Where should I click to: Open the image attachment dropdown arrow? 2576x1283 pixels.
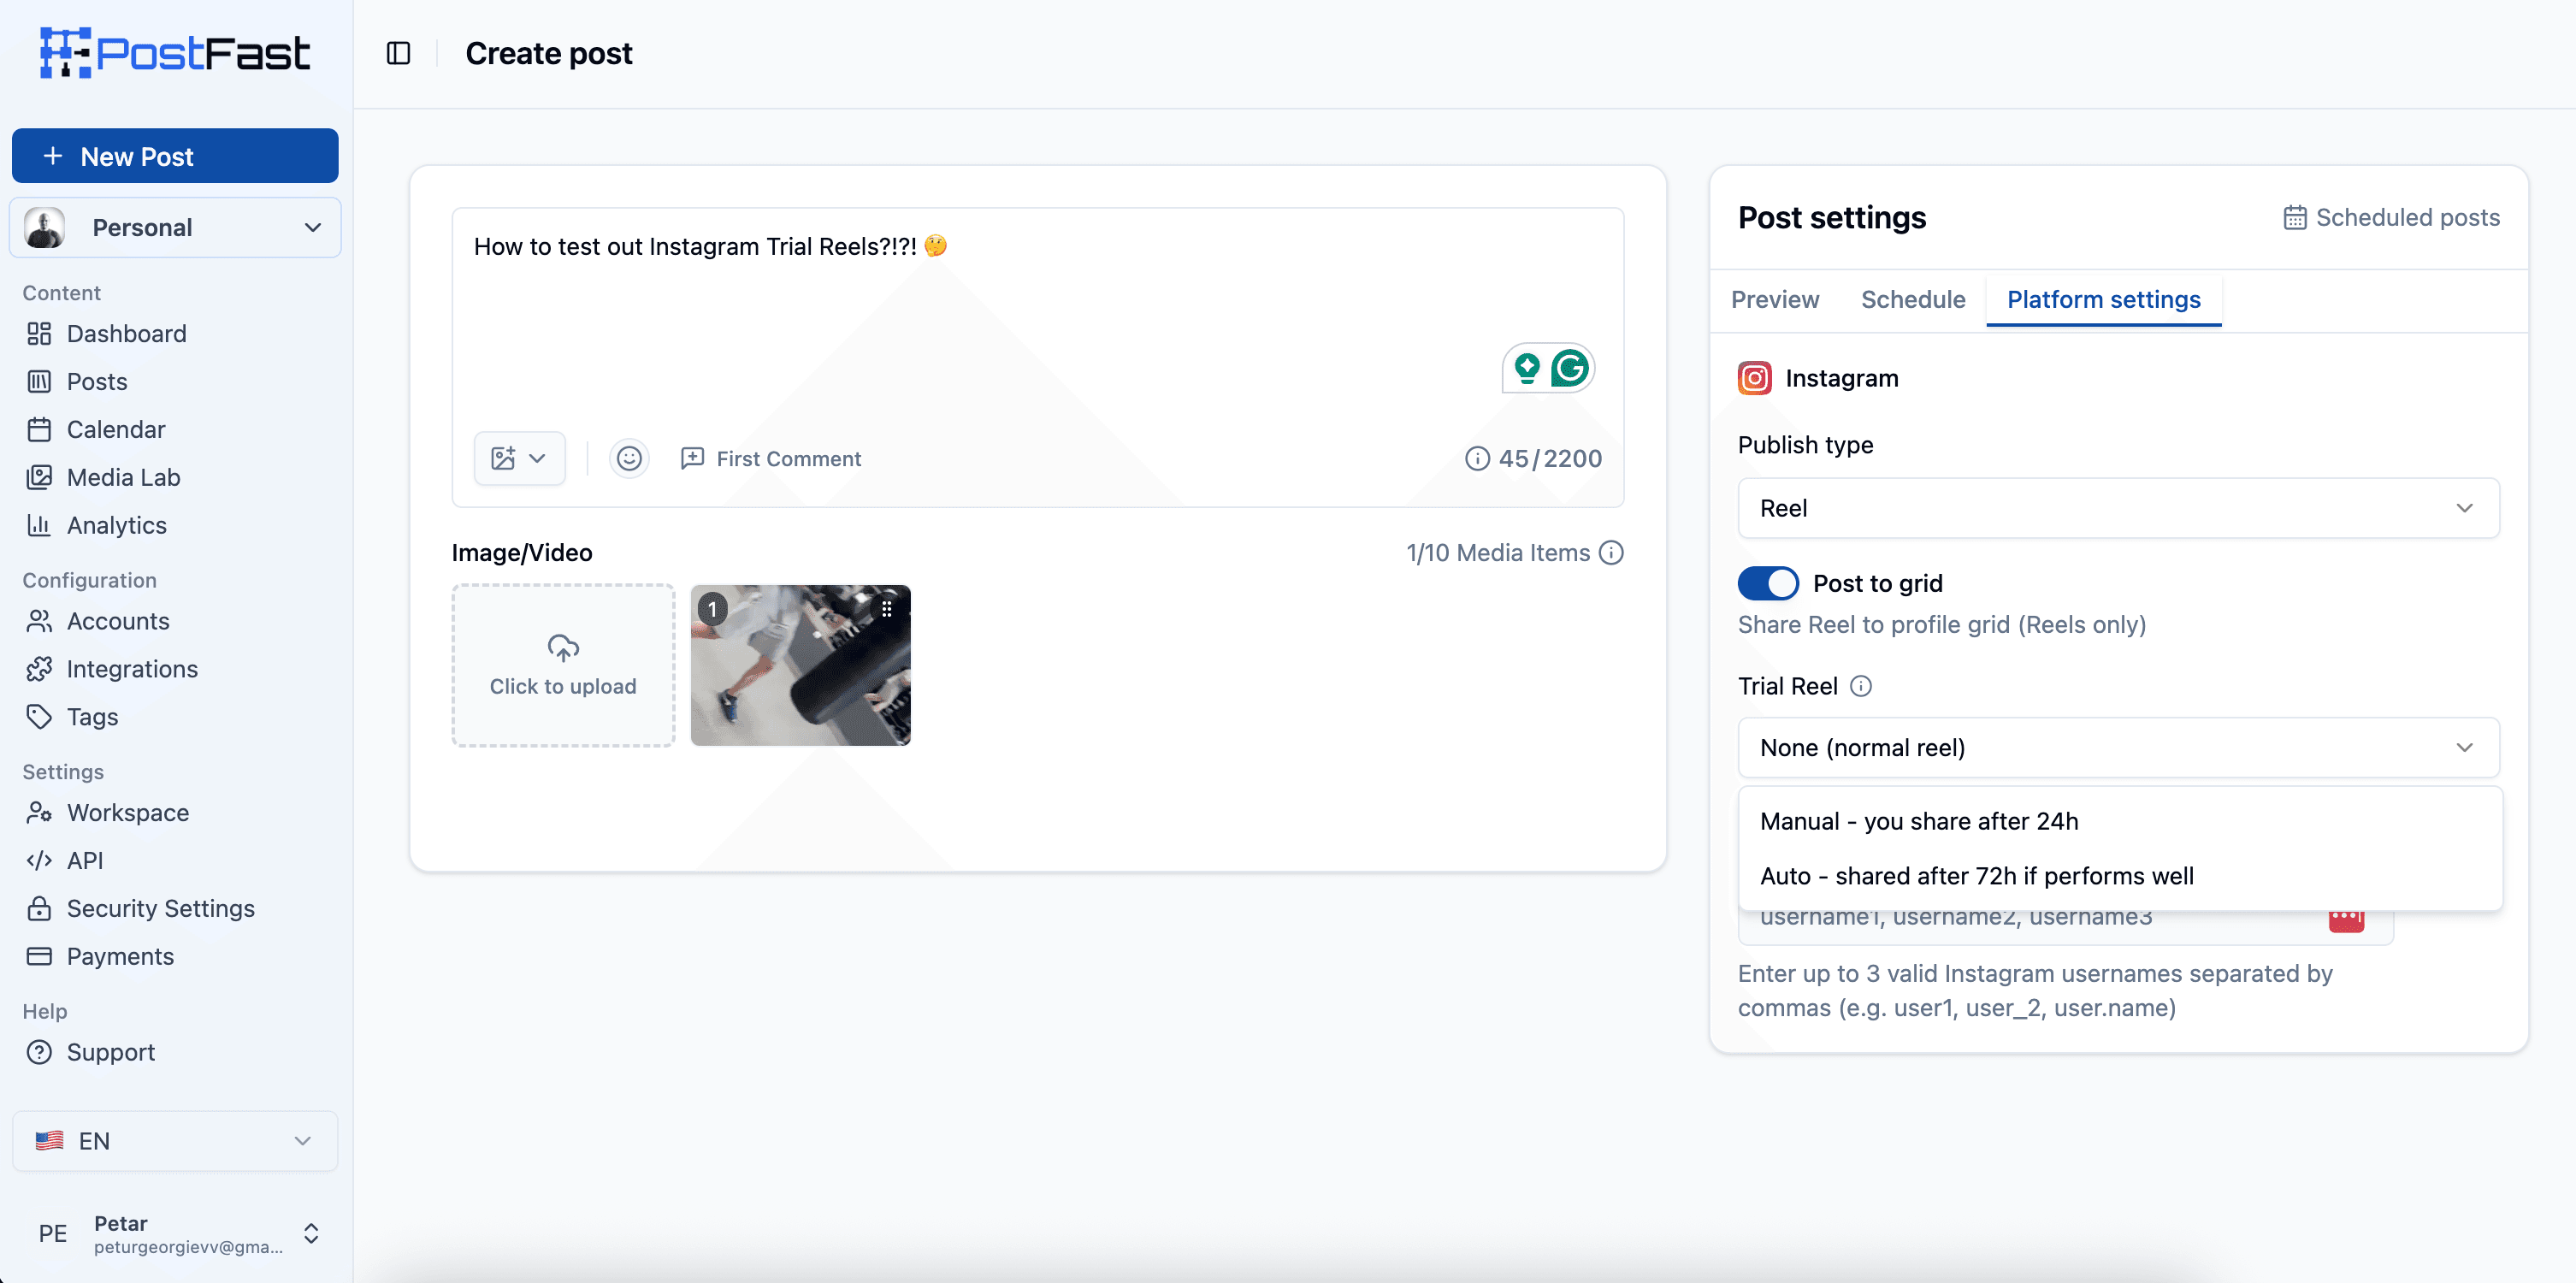click(537, 458)
